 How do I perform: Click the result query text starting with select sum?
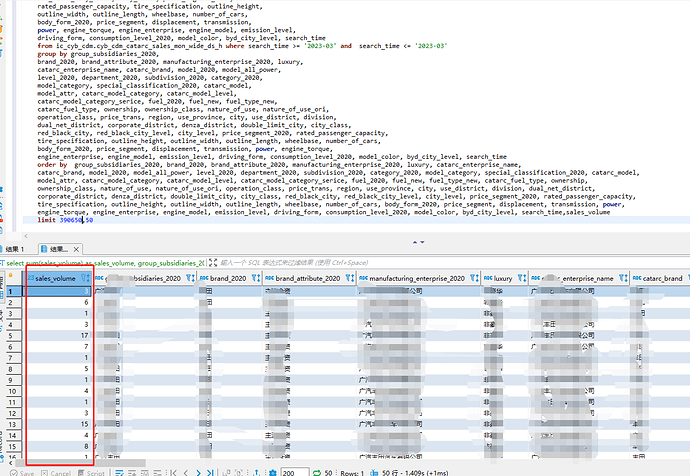pos(105,263)
